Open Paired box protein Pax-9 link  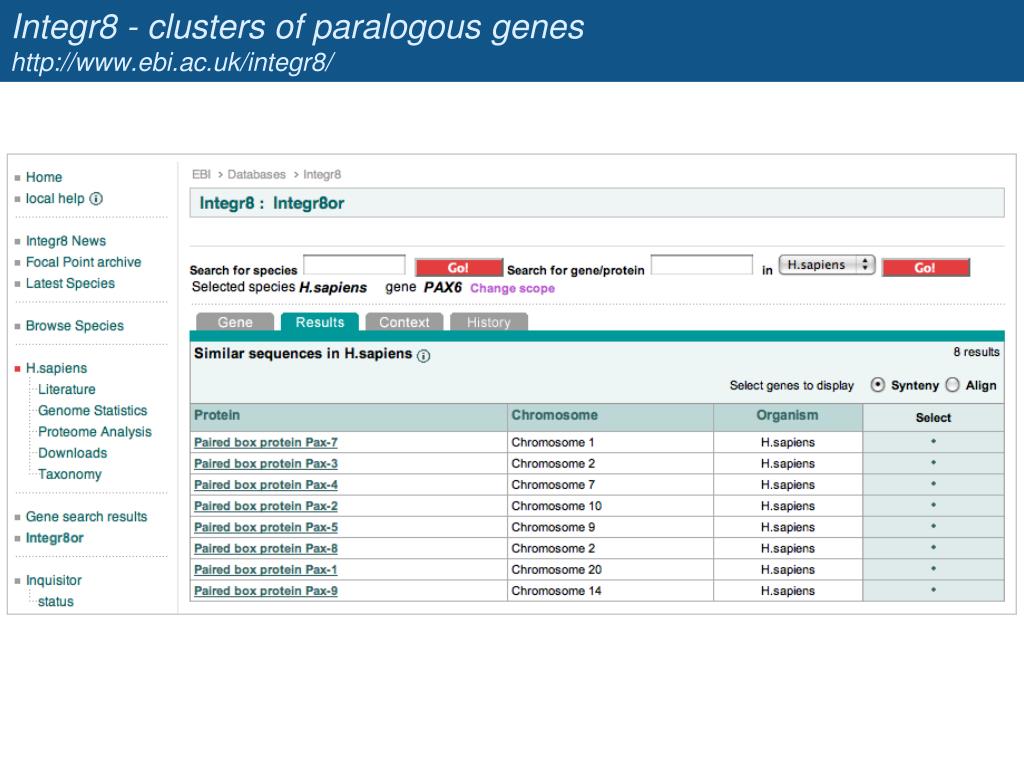pyautogui.click(x=266, y=591)
